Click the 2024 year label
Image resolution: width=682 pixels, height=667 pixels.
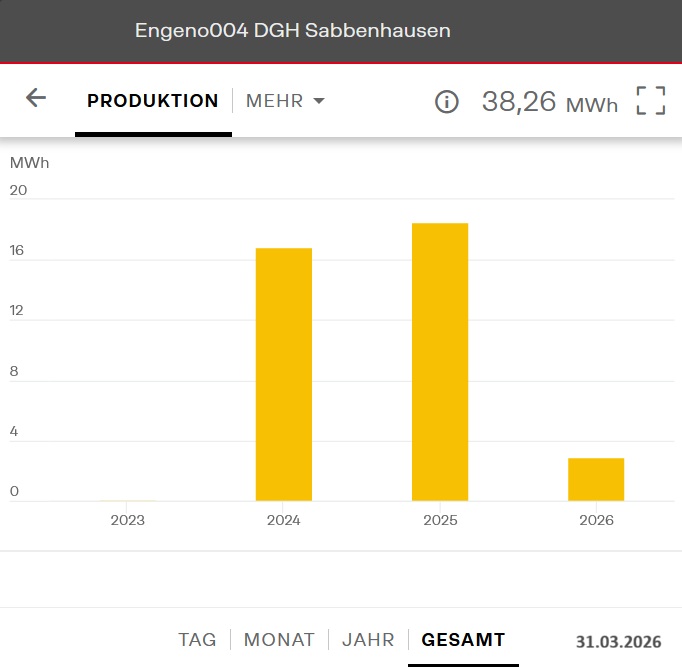pyautogui.click(x=284, y=520)
